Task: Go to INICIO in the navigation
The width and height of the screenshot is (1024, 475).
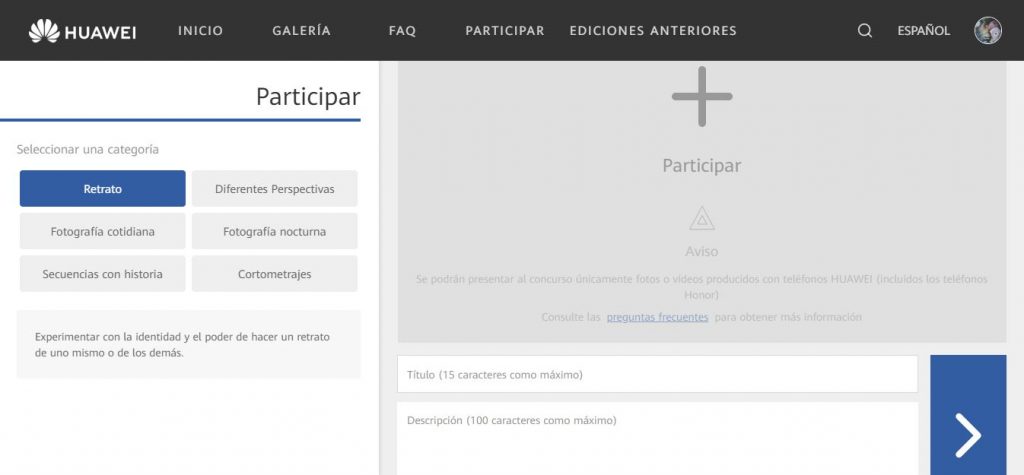Action: pos(200,31)
